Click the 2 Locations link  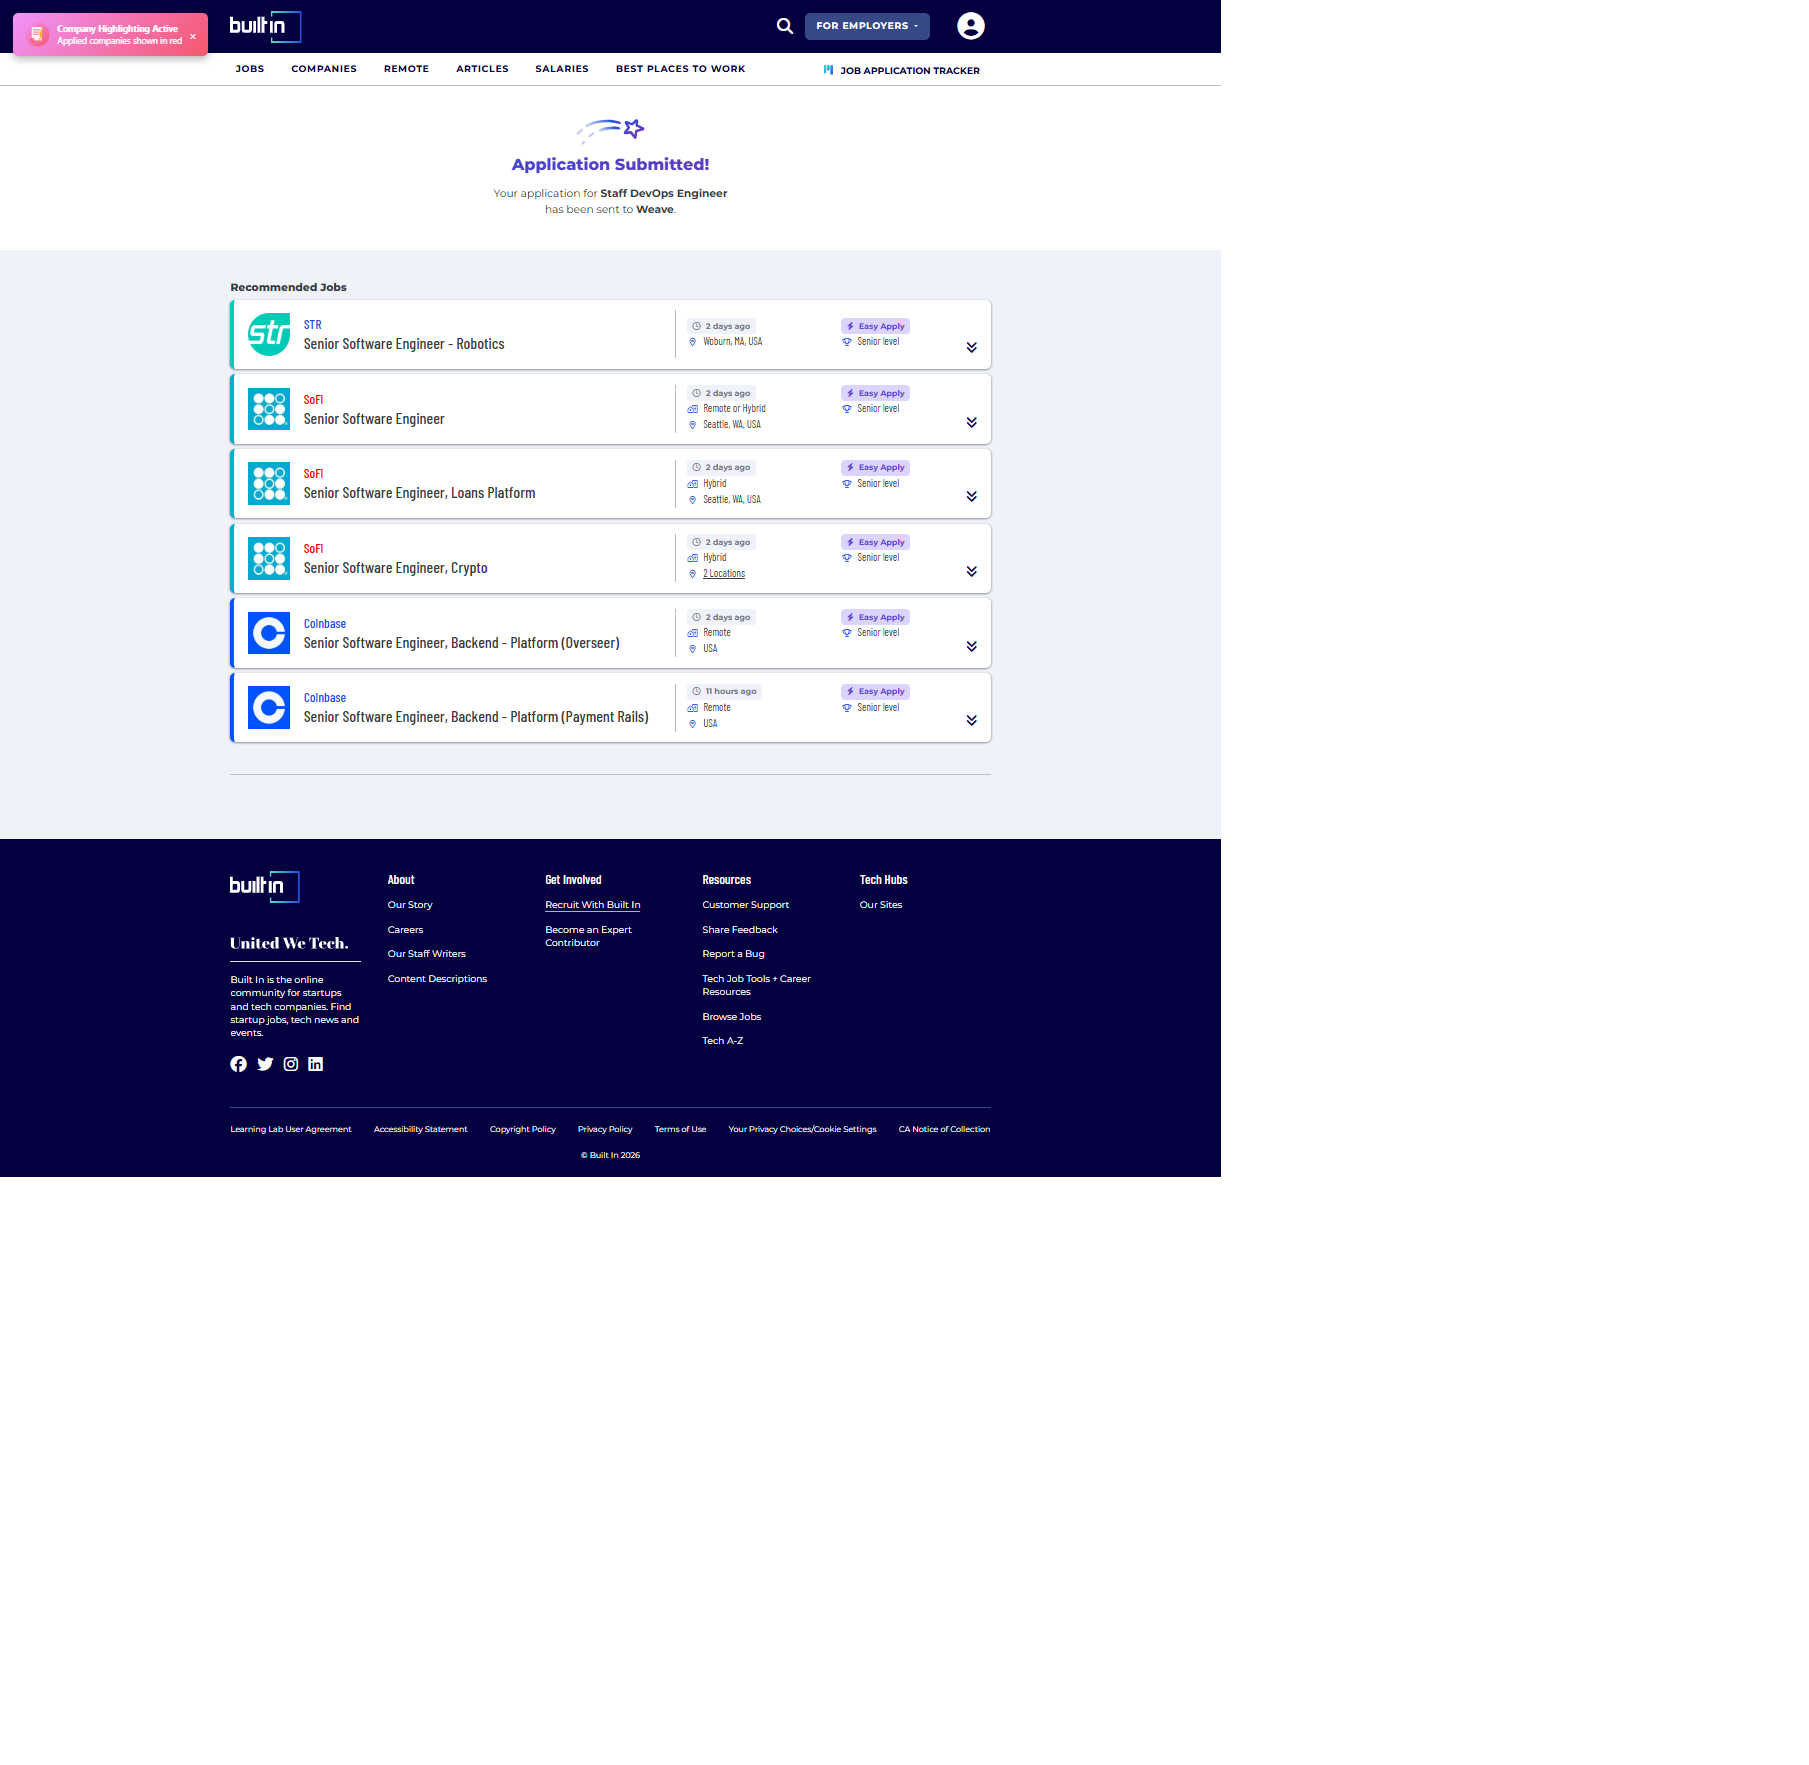[724, 574]
